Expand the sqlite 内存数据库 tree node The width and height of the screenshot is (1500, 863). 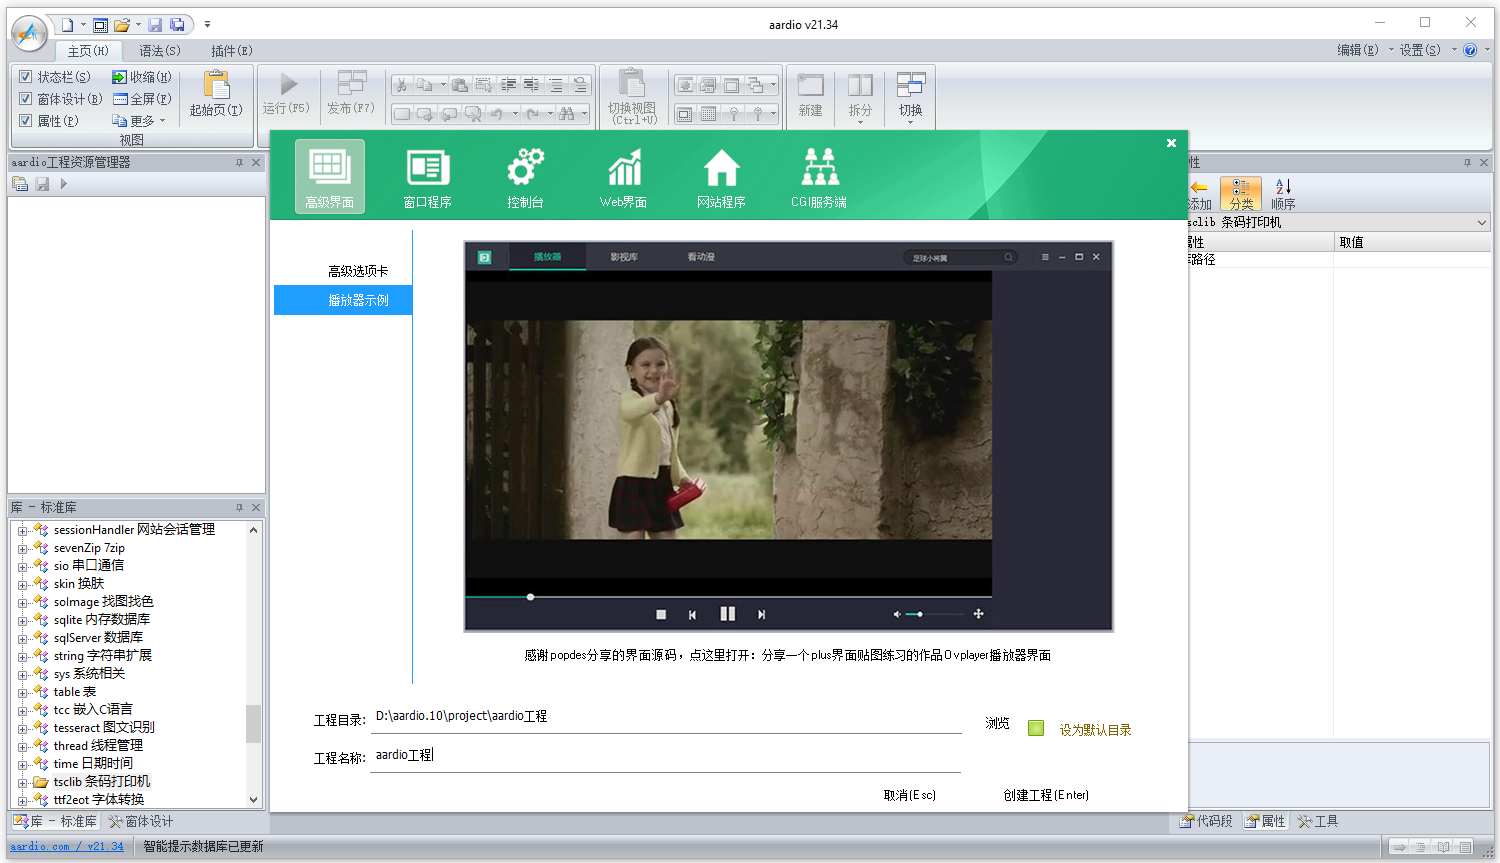coord(22,621)
